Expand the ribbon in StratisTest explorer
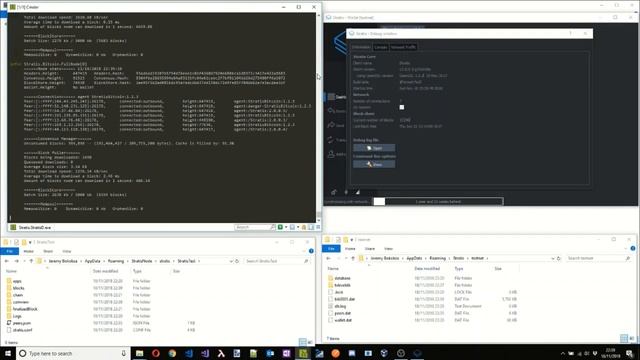Screen dimensions: 640x360 tap(304, 251)
